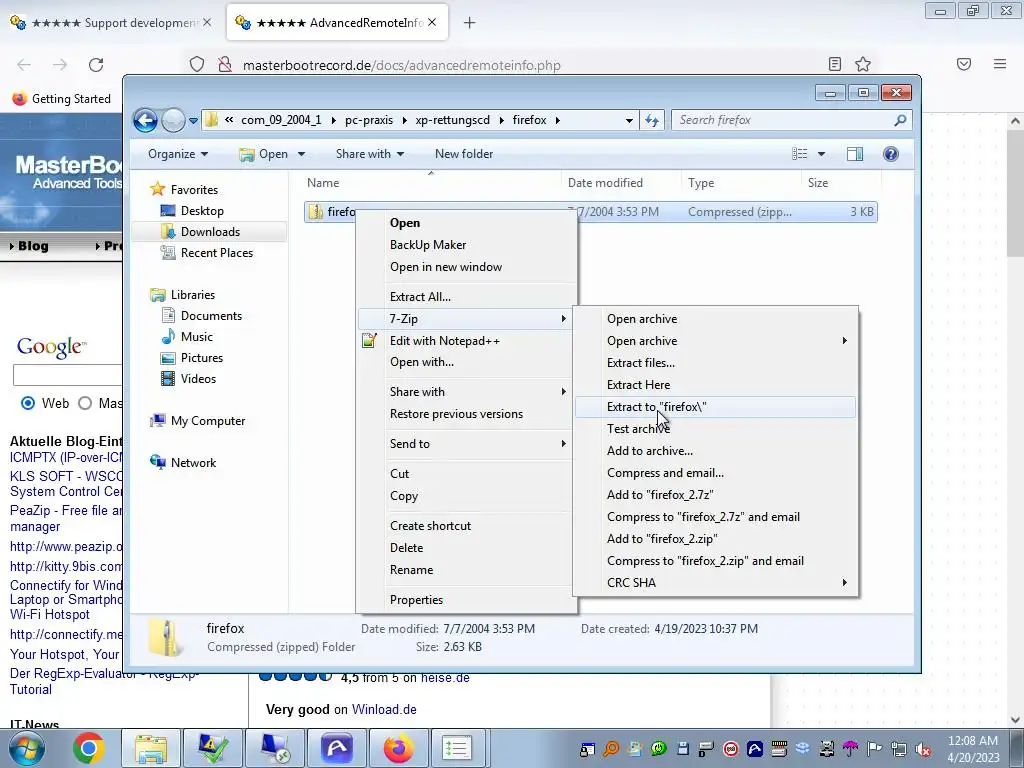Viewport: 1024px width, 768px height.
Task: Click the Windows Start orb
Action: tap(27, 748)
